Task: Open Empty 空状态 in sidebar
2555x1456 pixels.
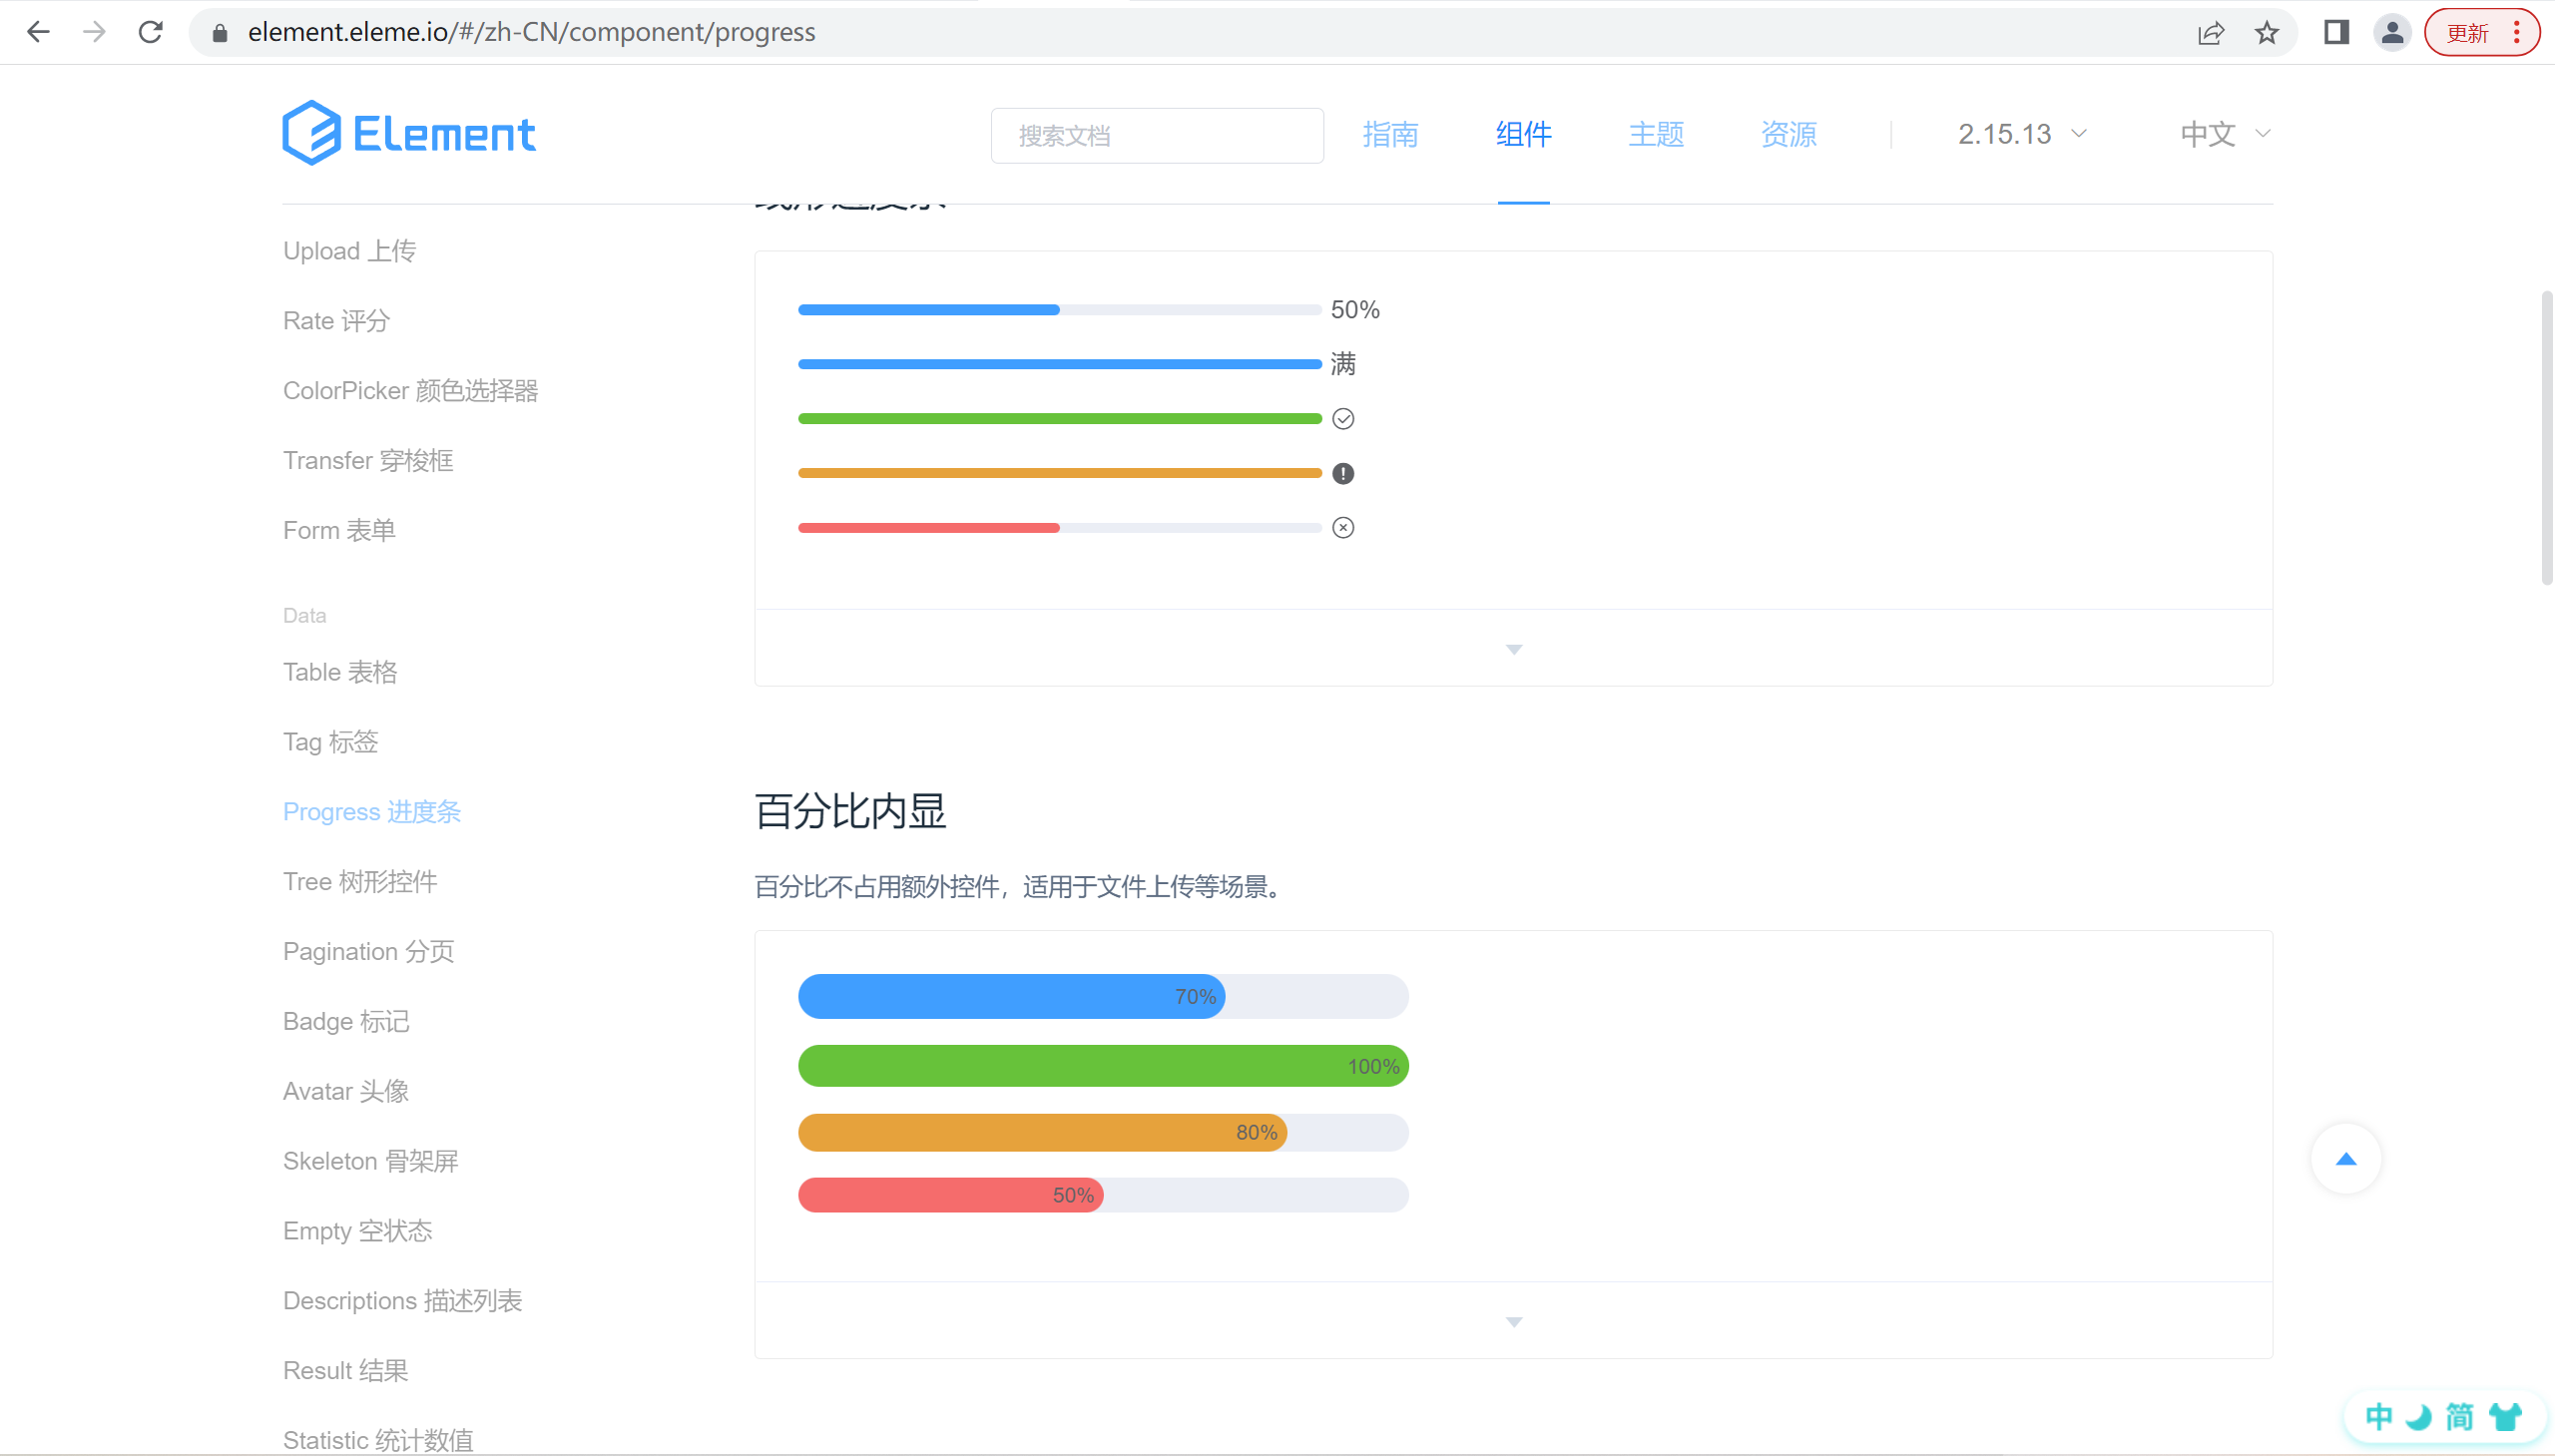Action: (358, 1232)
